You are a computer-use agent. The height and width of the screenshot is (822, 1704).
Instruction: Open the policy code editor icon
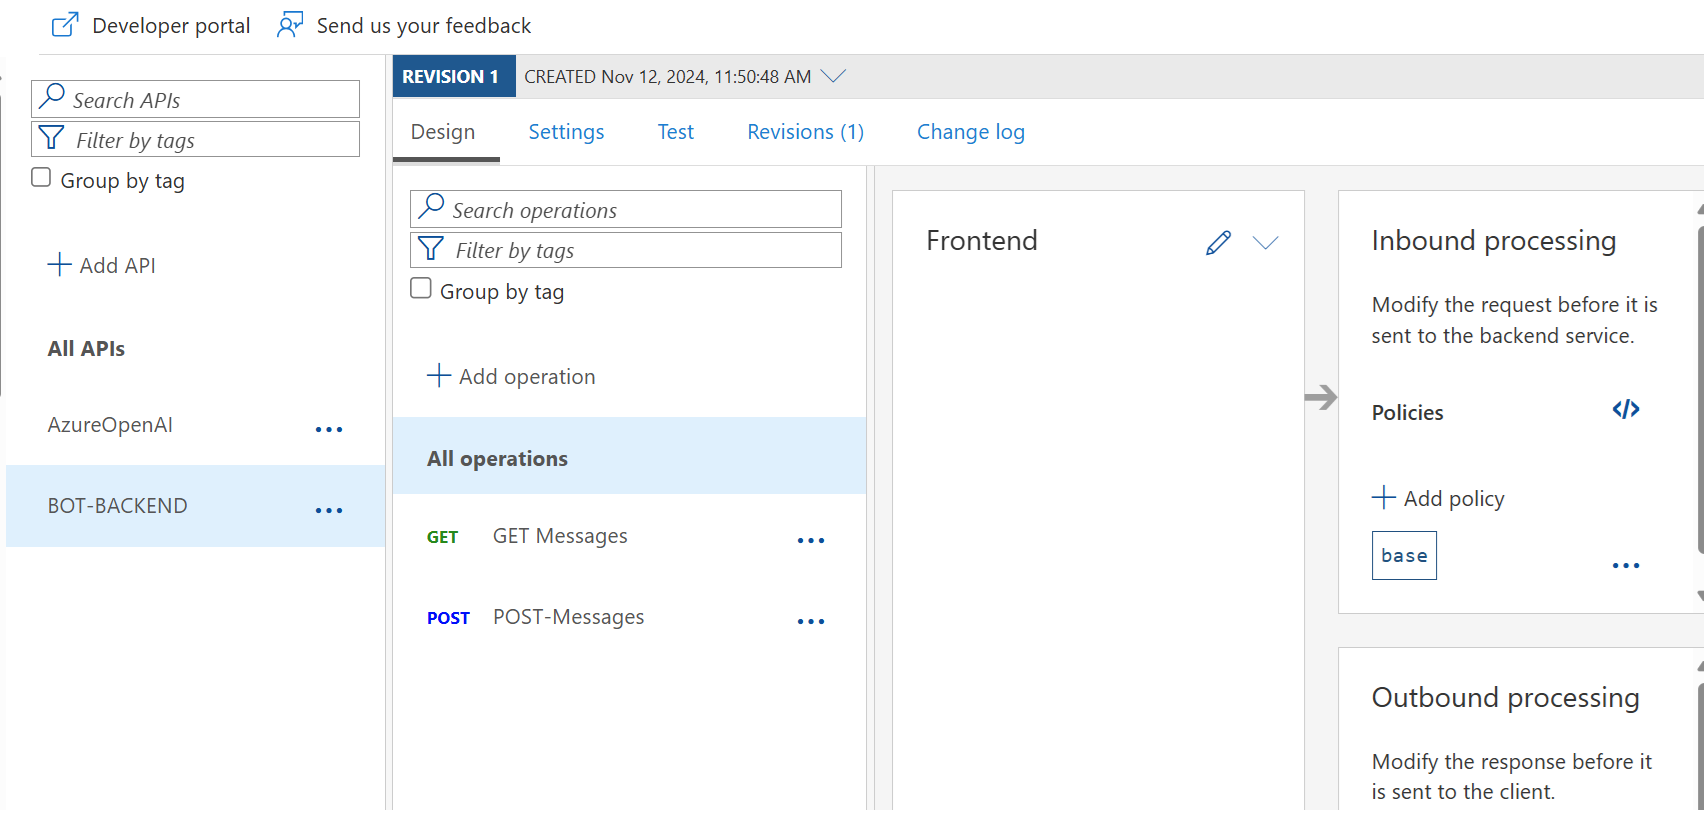coord(1624,409)
